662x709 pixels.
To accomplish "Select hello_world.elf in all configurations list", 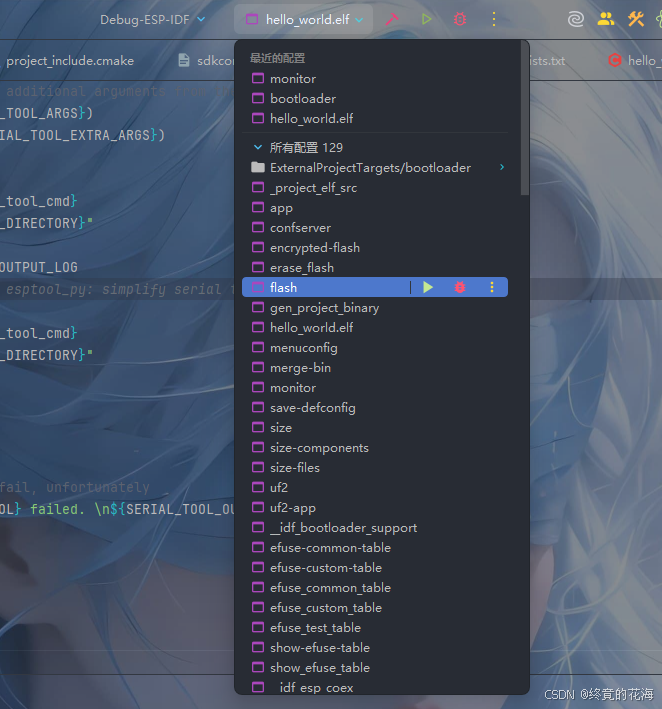I will point(375,327).
